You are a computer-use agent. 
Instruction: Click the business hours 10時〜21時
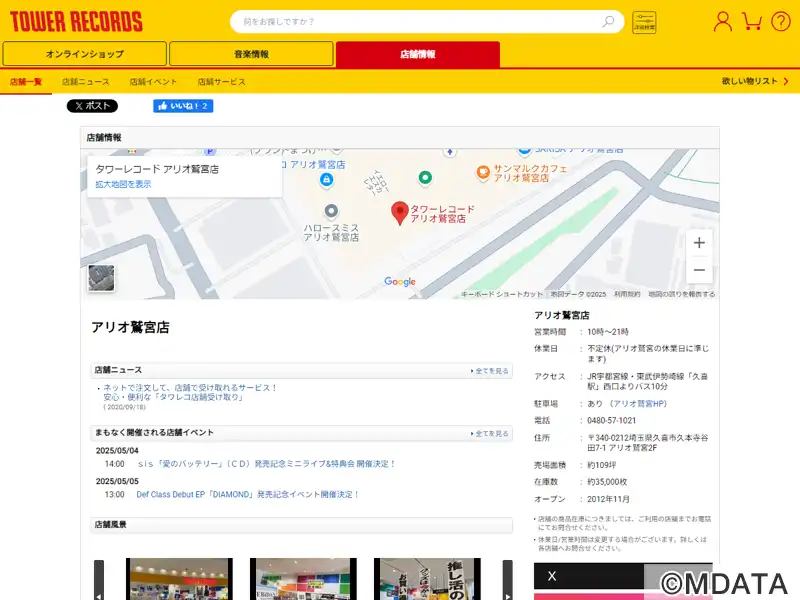coord(608,332)
